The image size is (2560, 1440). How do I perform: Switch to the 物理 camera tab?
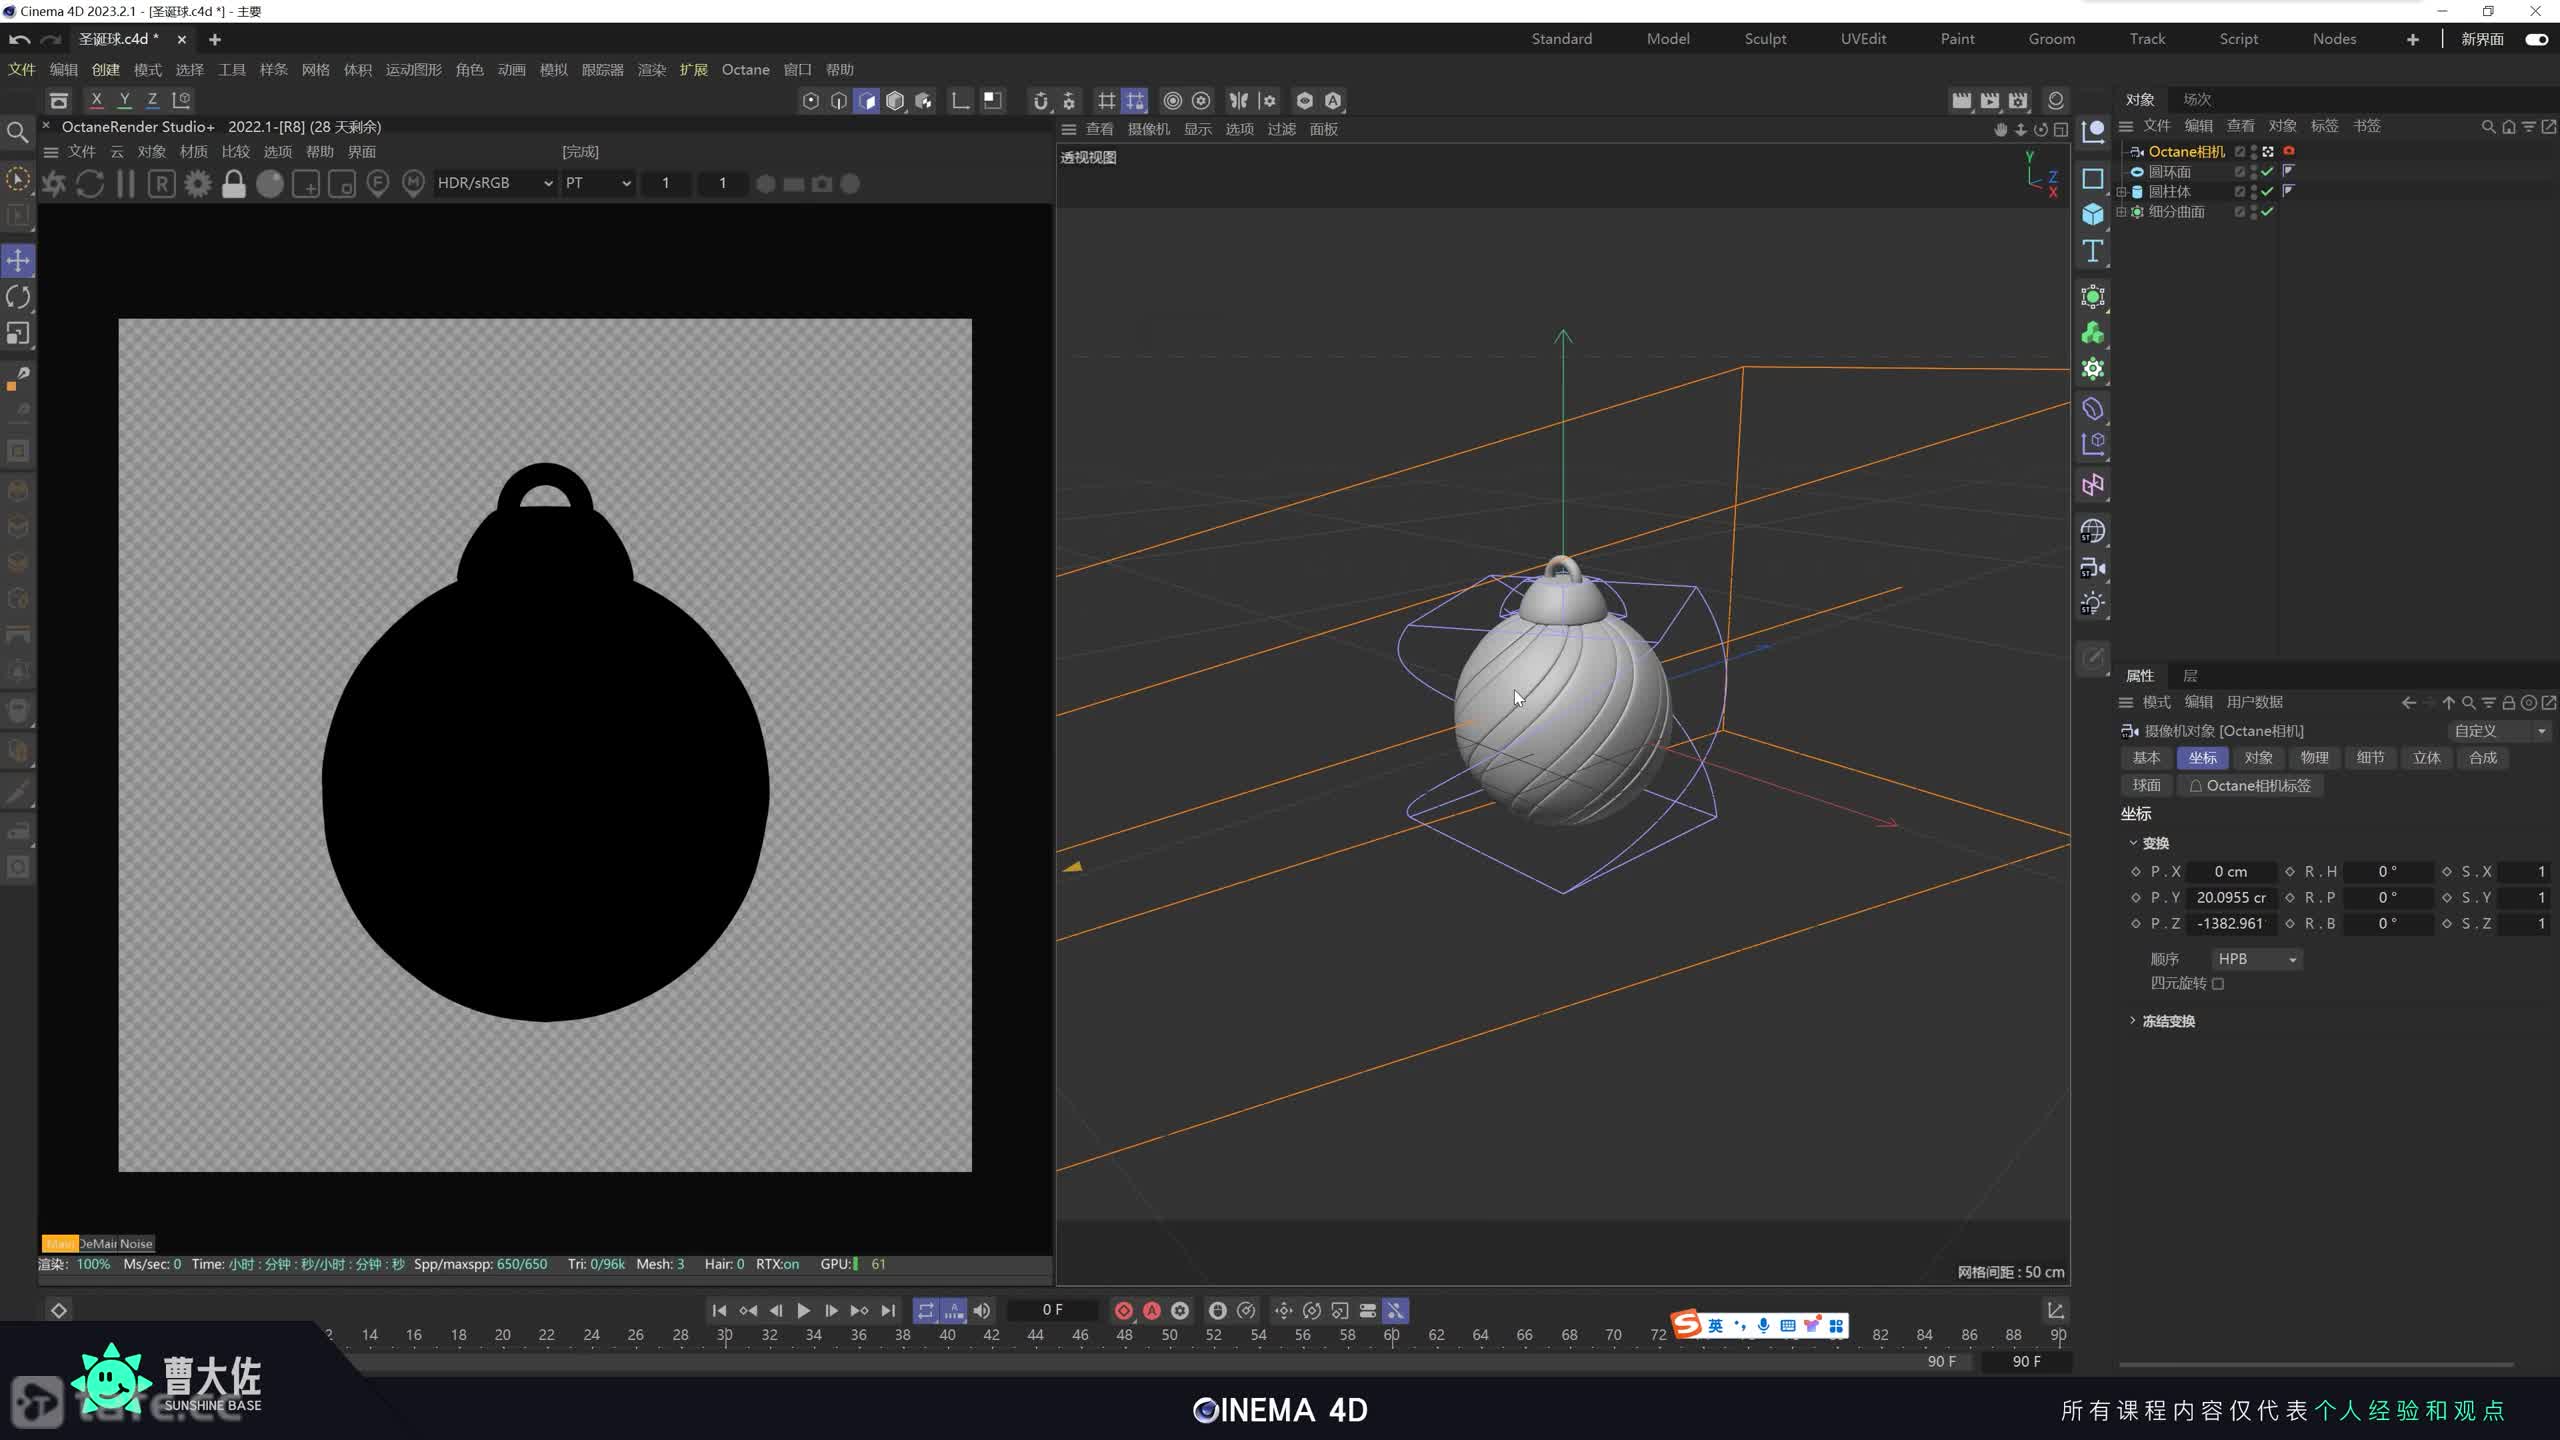point(2314,758)
